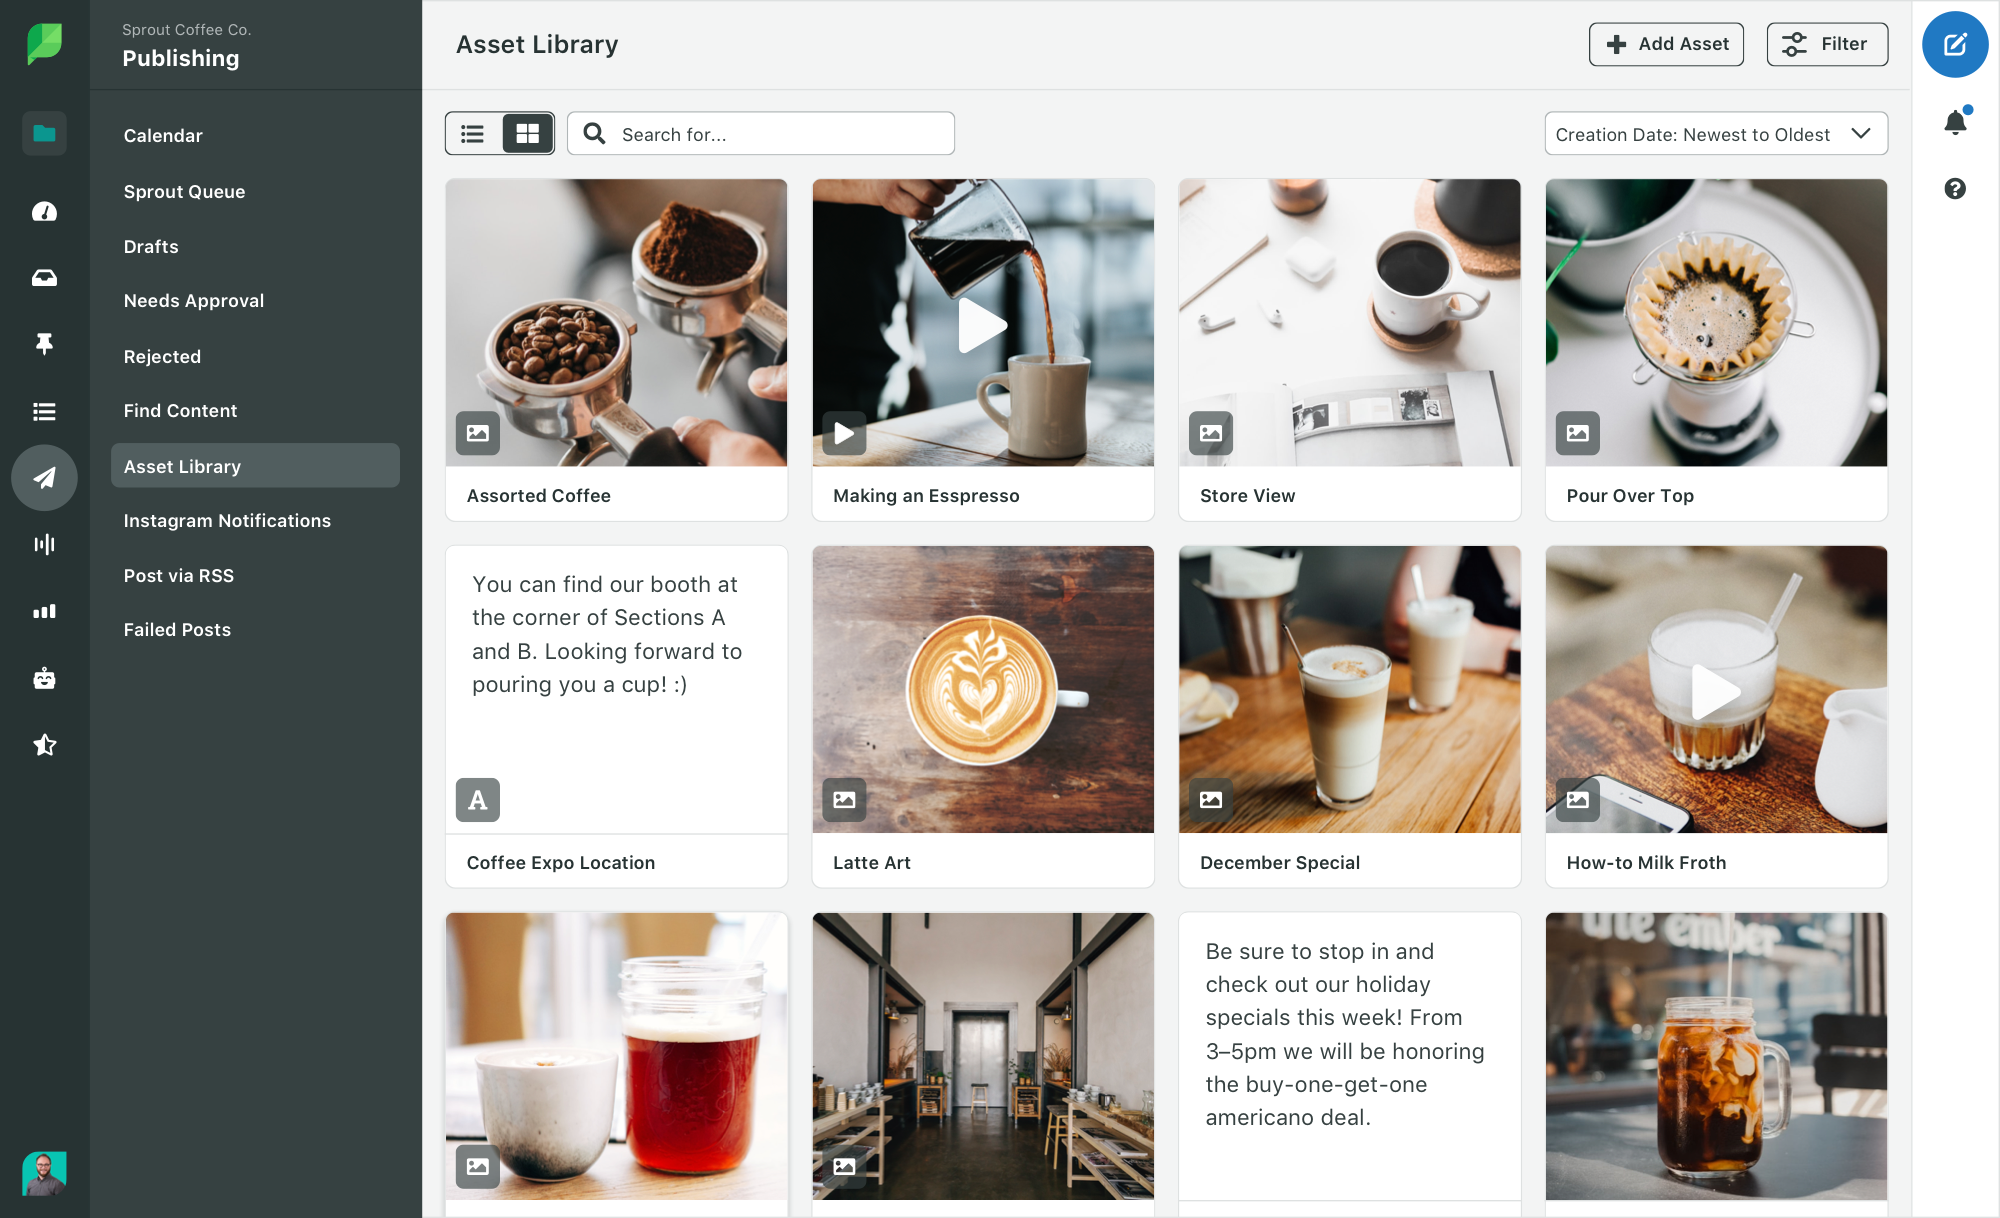2000x1218 pixels.
Task: Open the Publishing compose icon
Action: click(1954, 44)
